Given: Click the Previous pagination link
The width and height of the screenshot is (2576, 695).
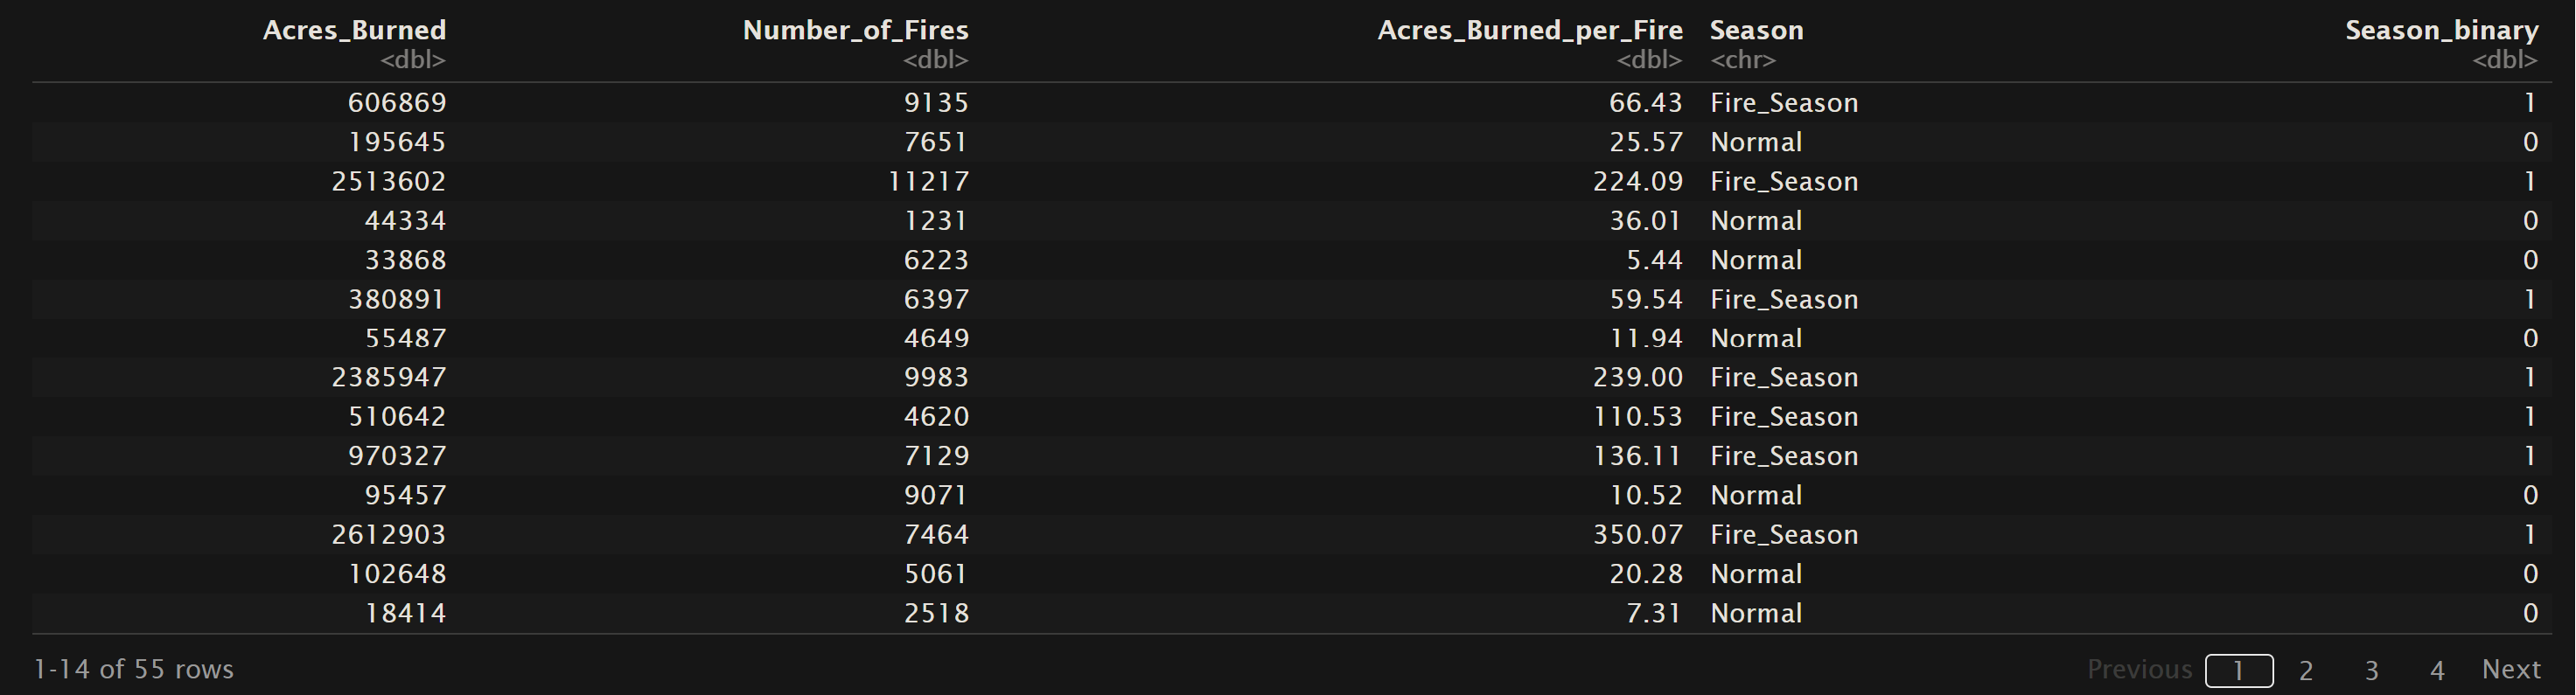Looking at the screenshot, I should click(2139, 669).
